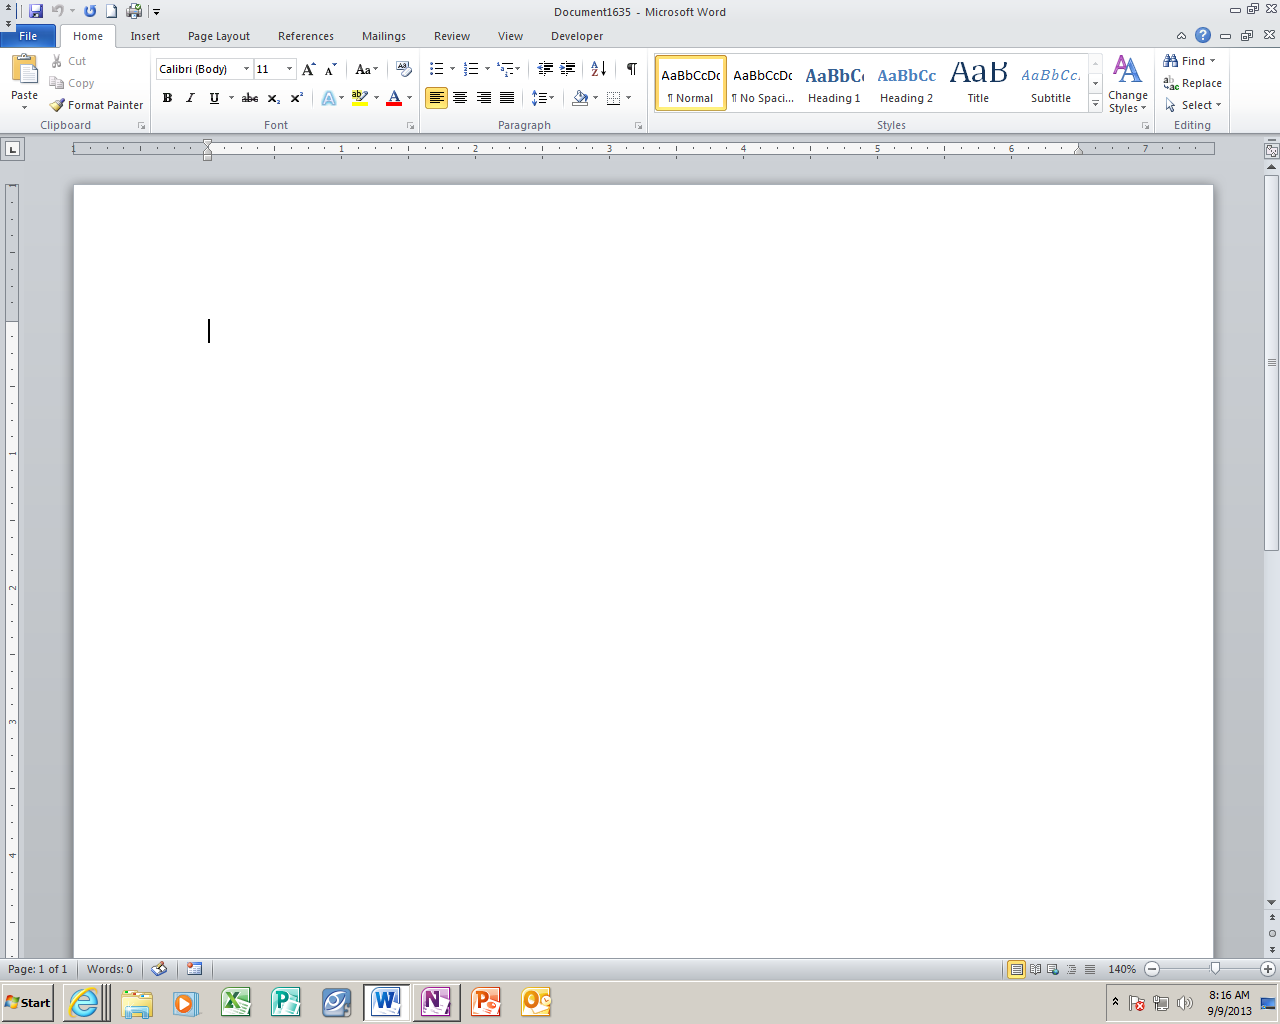Apply the No Spacing style

[763, 83]
